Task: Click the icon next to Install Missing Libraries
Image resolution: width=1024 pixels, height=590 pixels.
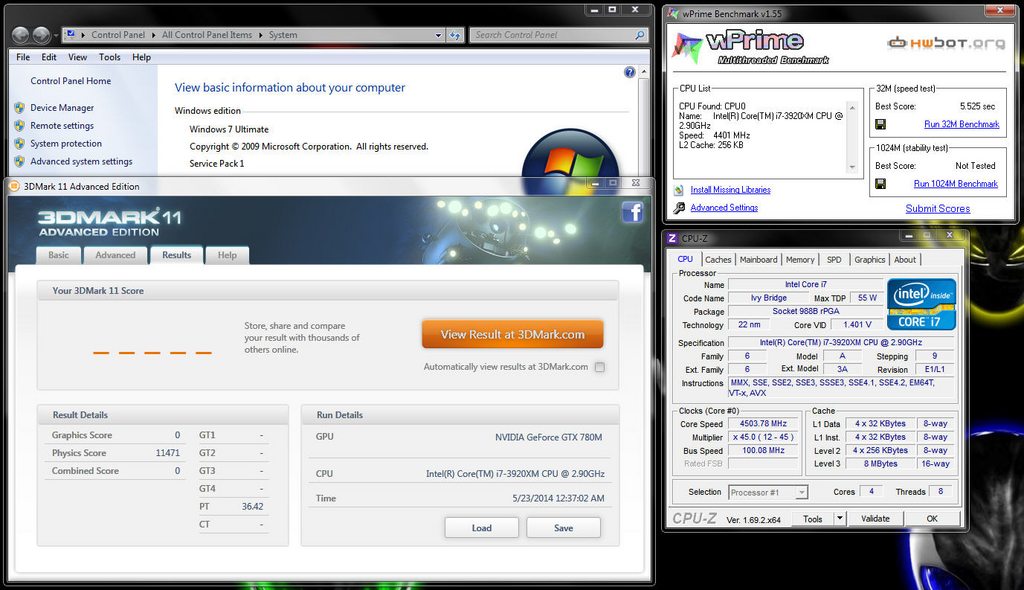Action: (679, 190)
